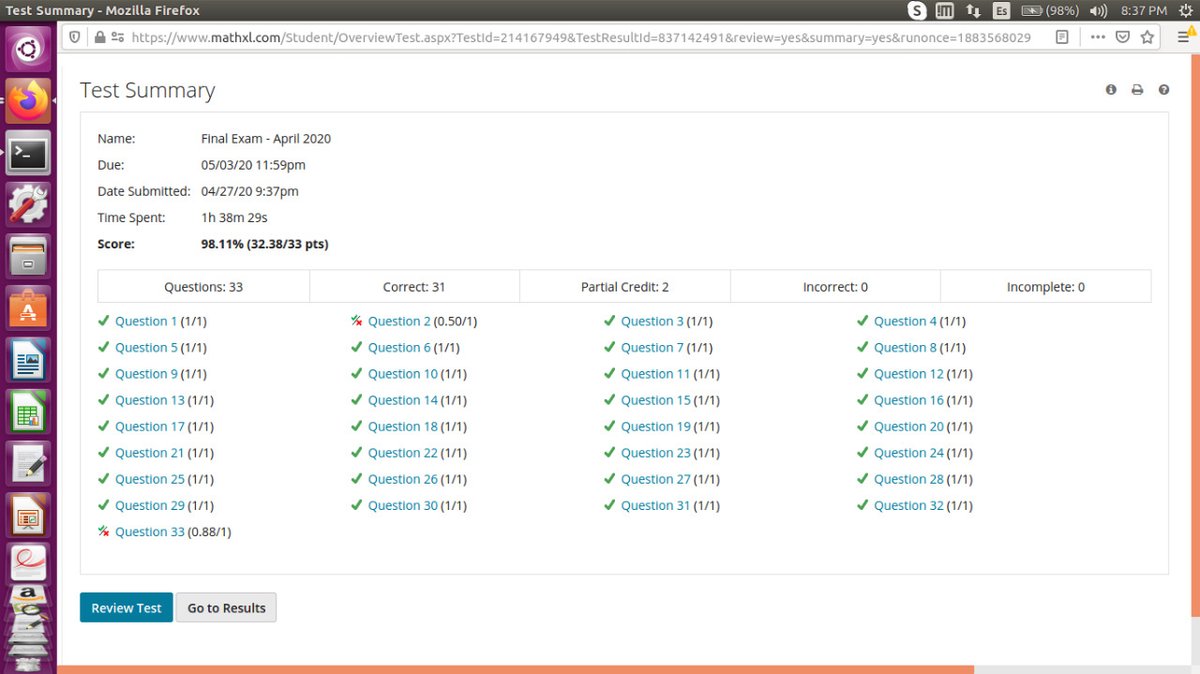The image size is (1200, 674).
Task: Open the text editor dock icon
Action: tap(28, 465)
